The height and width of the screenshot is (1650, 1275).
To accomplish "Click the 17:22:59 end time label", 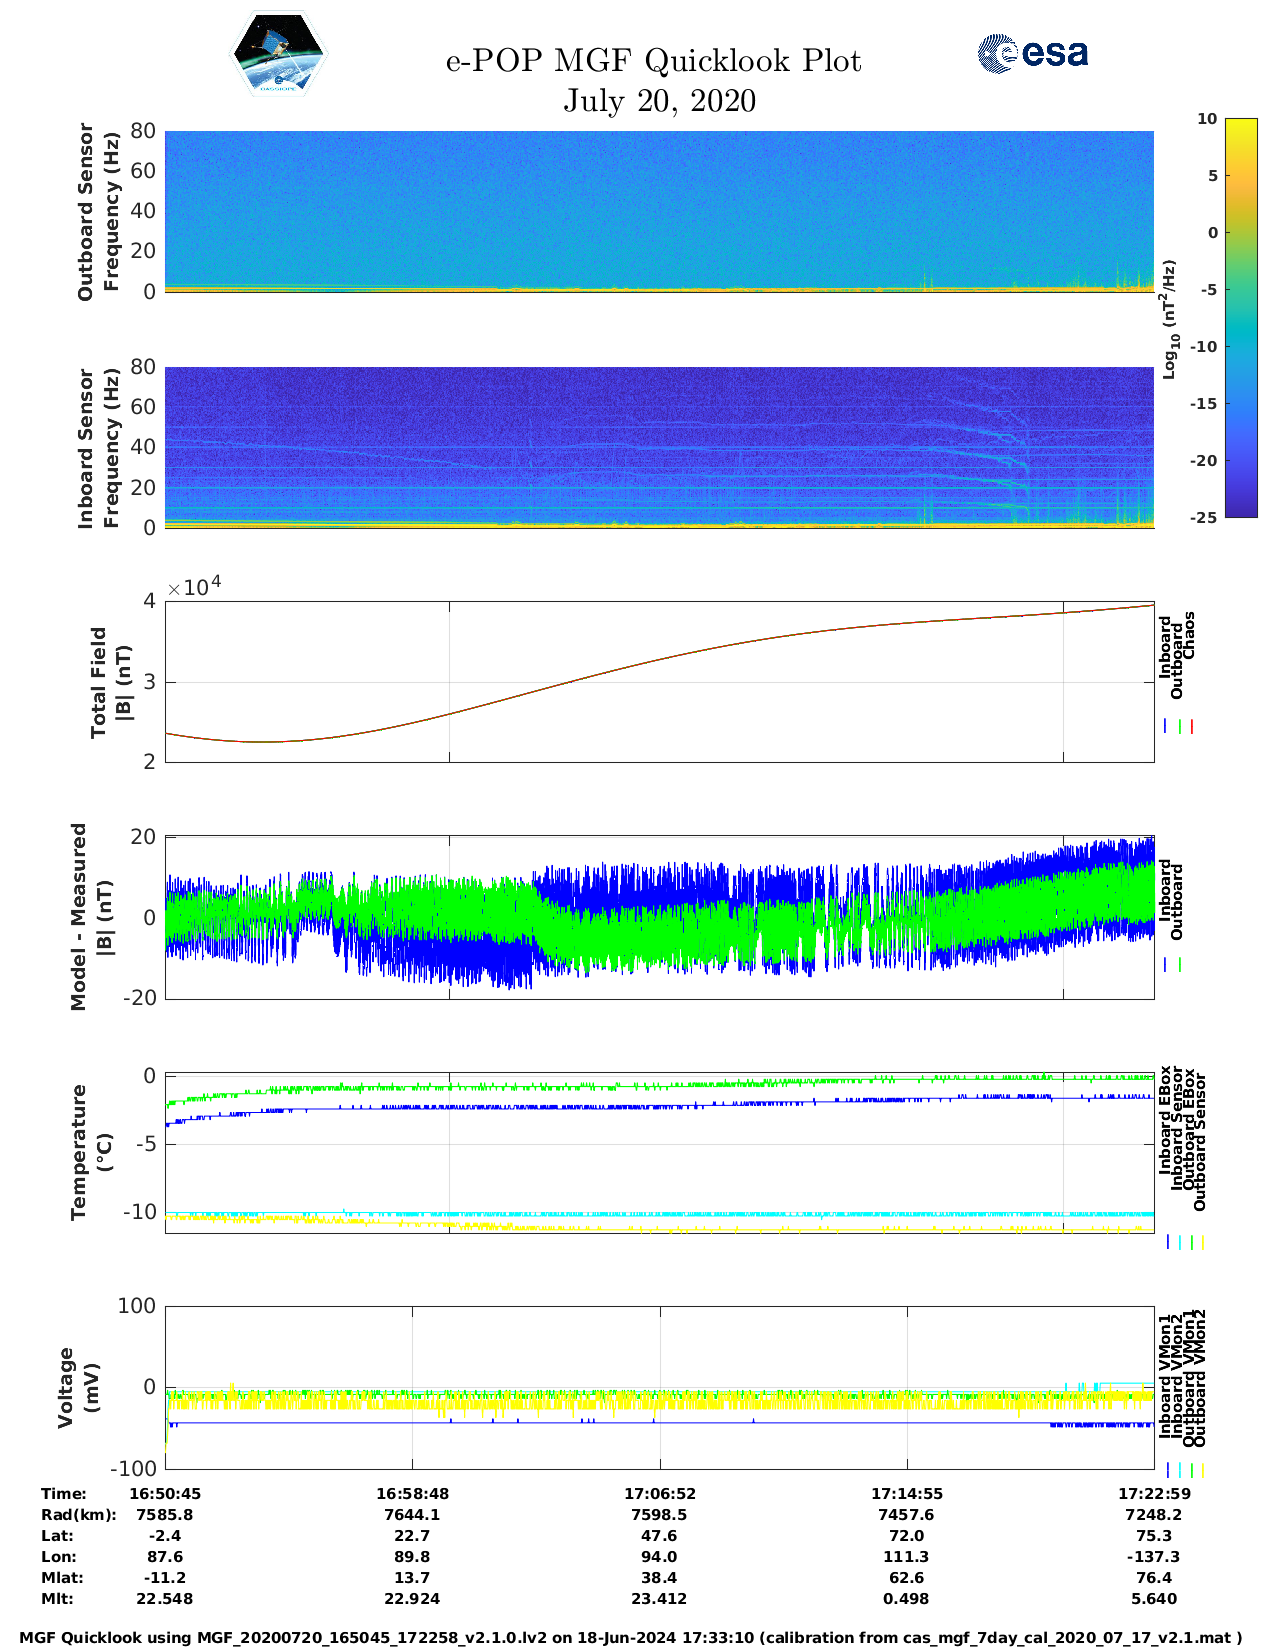I will click(1153, 1493).
